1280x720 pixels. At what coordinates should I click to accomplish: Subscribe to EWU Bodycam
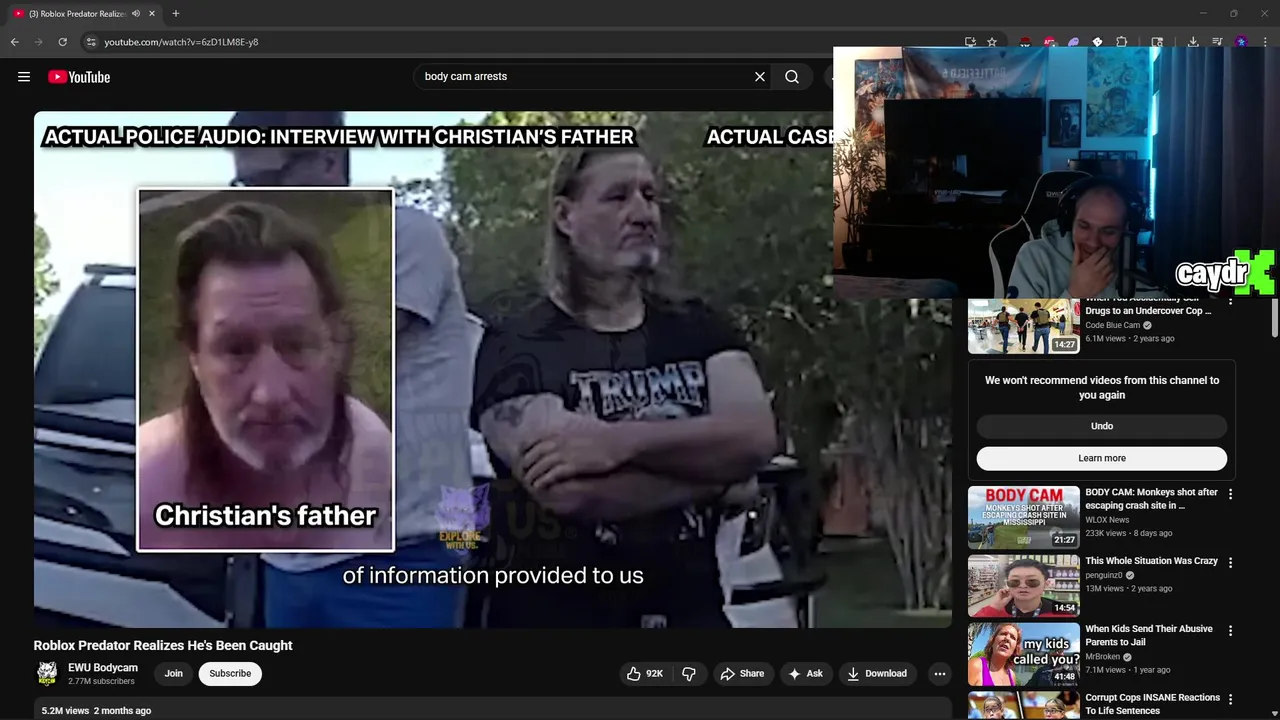230,674
